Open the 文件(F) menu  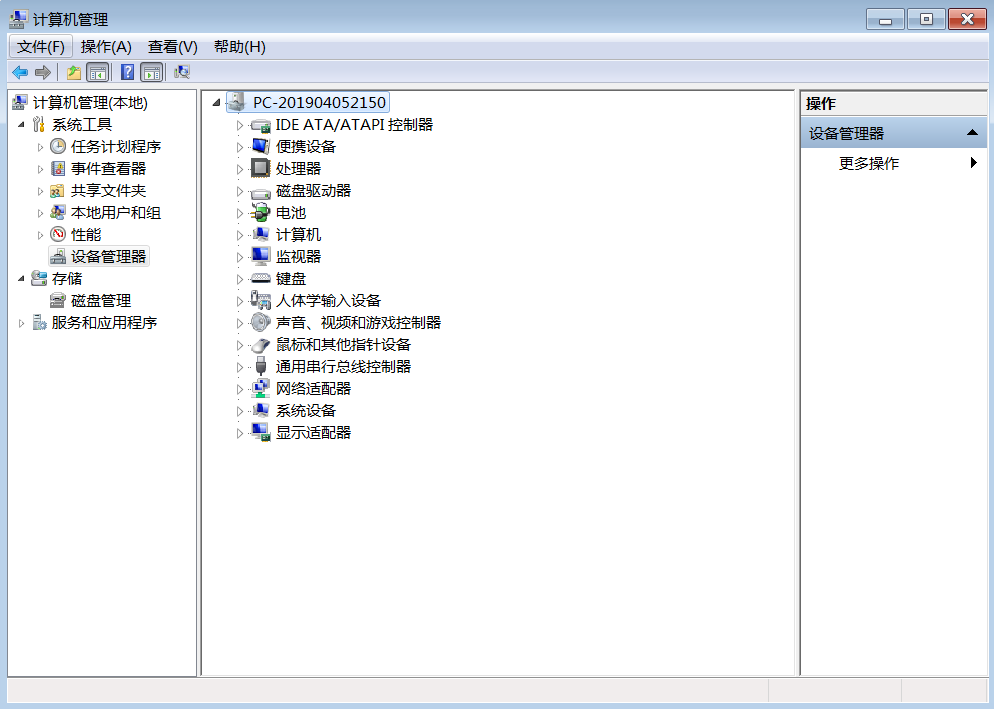coord(41,47)
